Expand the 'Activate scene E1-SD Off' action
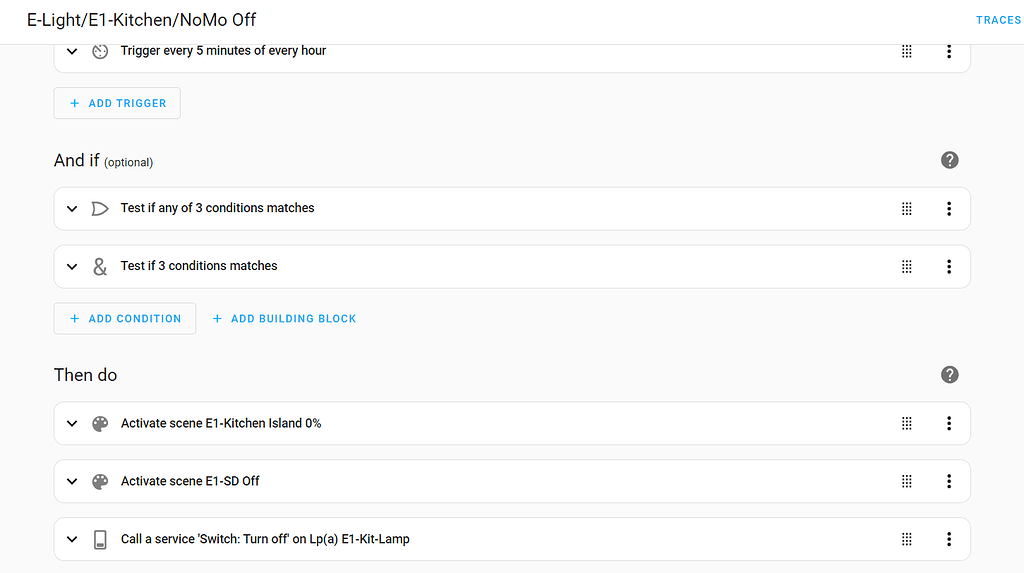Screen dimensions: 1024x573 (72, 482)
